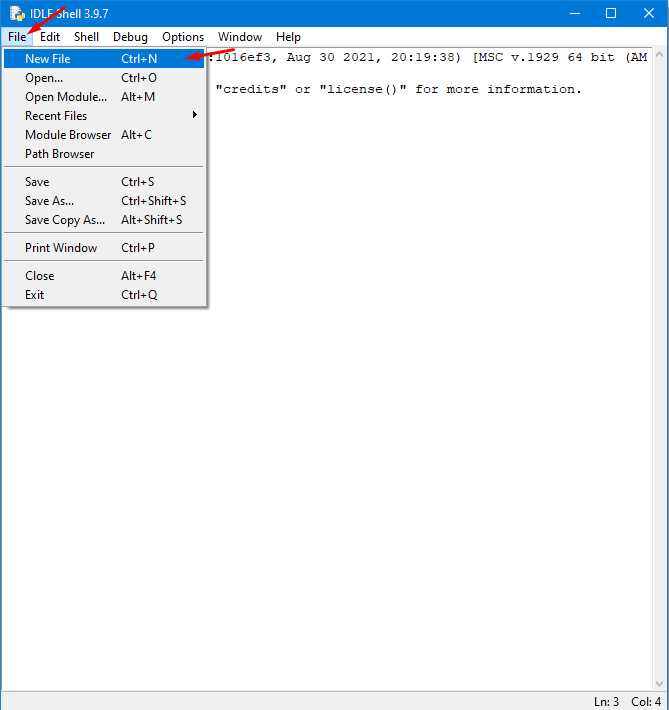Click the IDLE Python icon in title bar

(17, 14)
